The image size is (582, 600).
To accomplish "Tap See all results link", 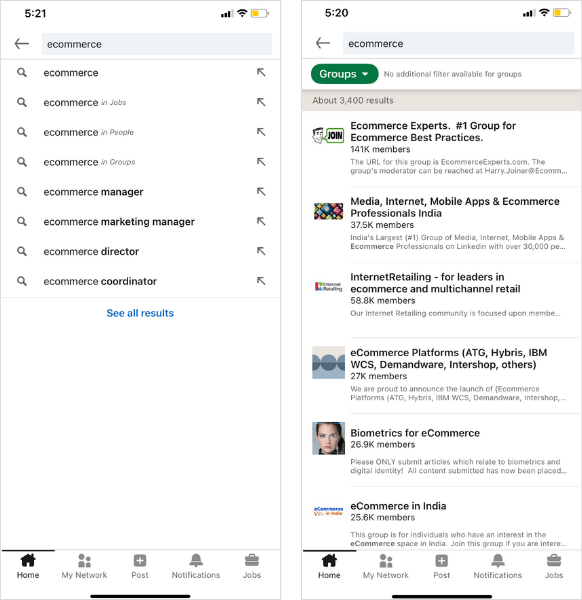I will (140, 313).
